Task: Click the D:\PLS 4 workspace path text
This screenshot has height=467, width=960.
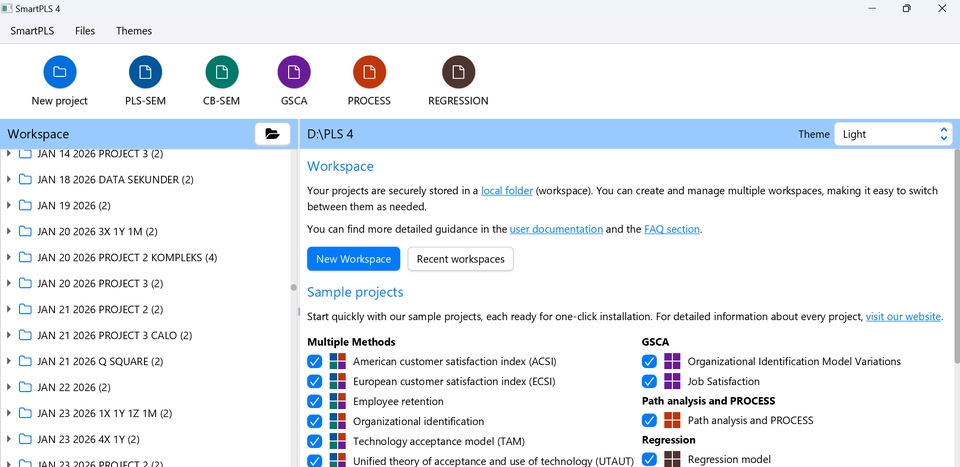Action: click(x=330, y=134)
